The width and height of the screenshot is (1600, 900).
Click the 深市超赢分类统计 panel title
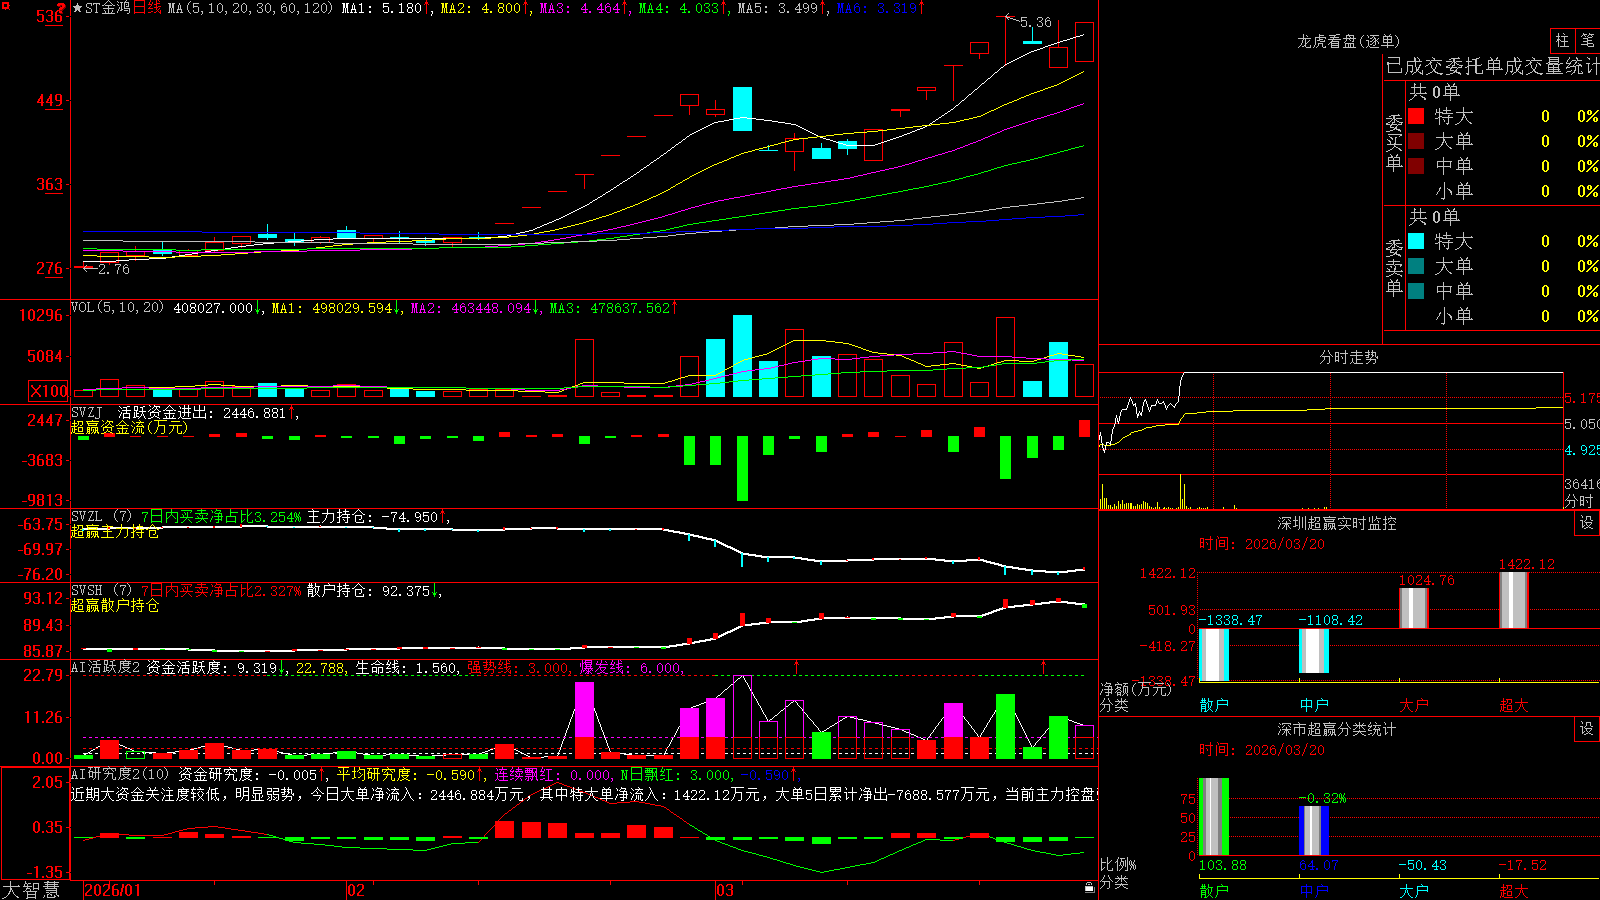click(x=1336, y=729)
